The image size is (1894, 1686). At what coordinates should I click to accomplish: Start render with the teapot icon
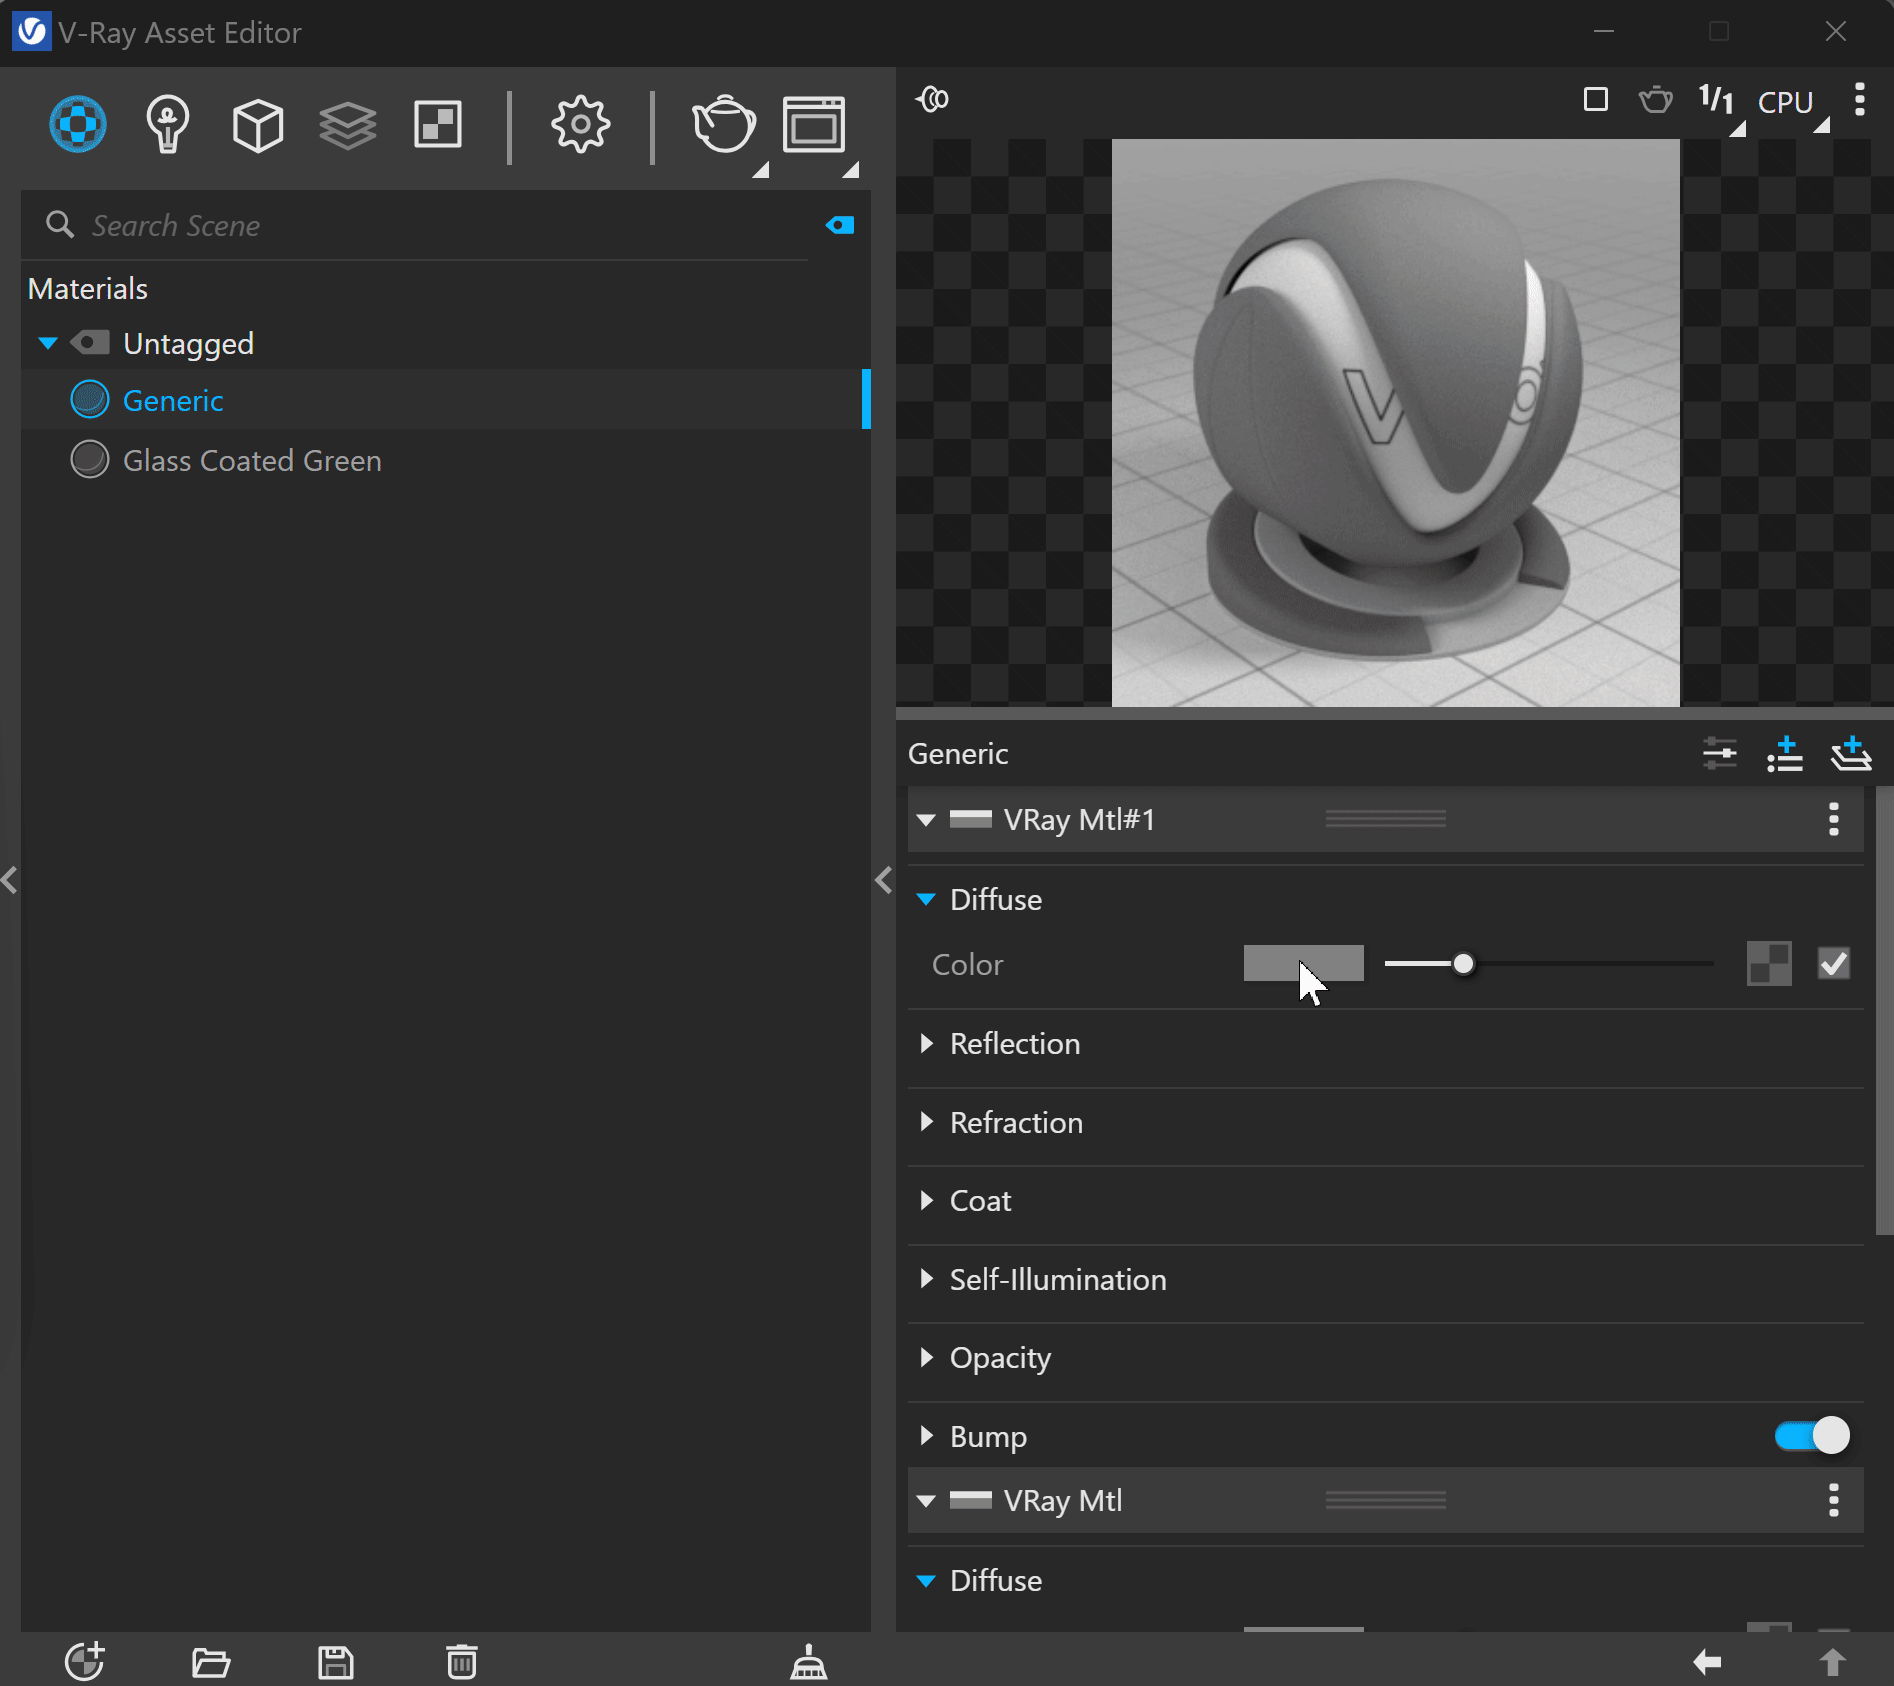tap(725, 125)
